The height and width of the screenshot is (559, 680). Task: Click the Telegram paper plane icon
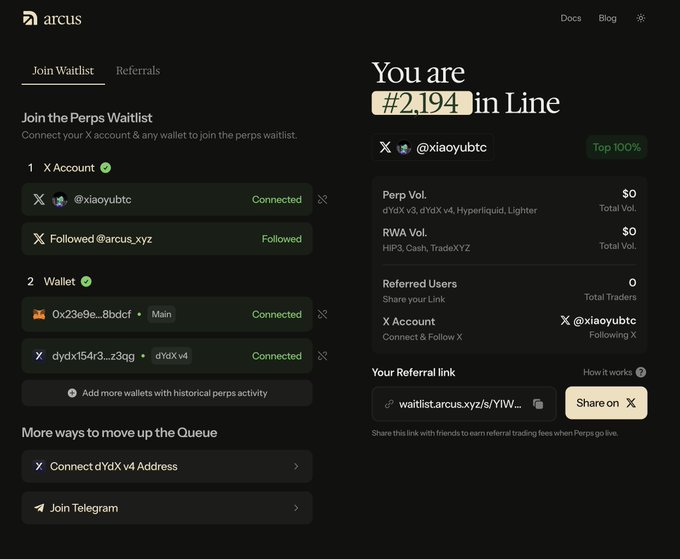click(39, 508)
